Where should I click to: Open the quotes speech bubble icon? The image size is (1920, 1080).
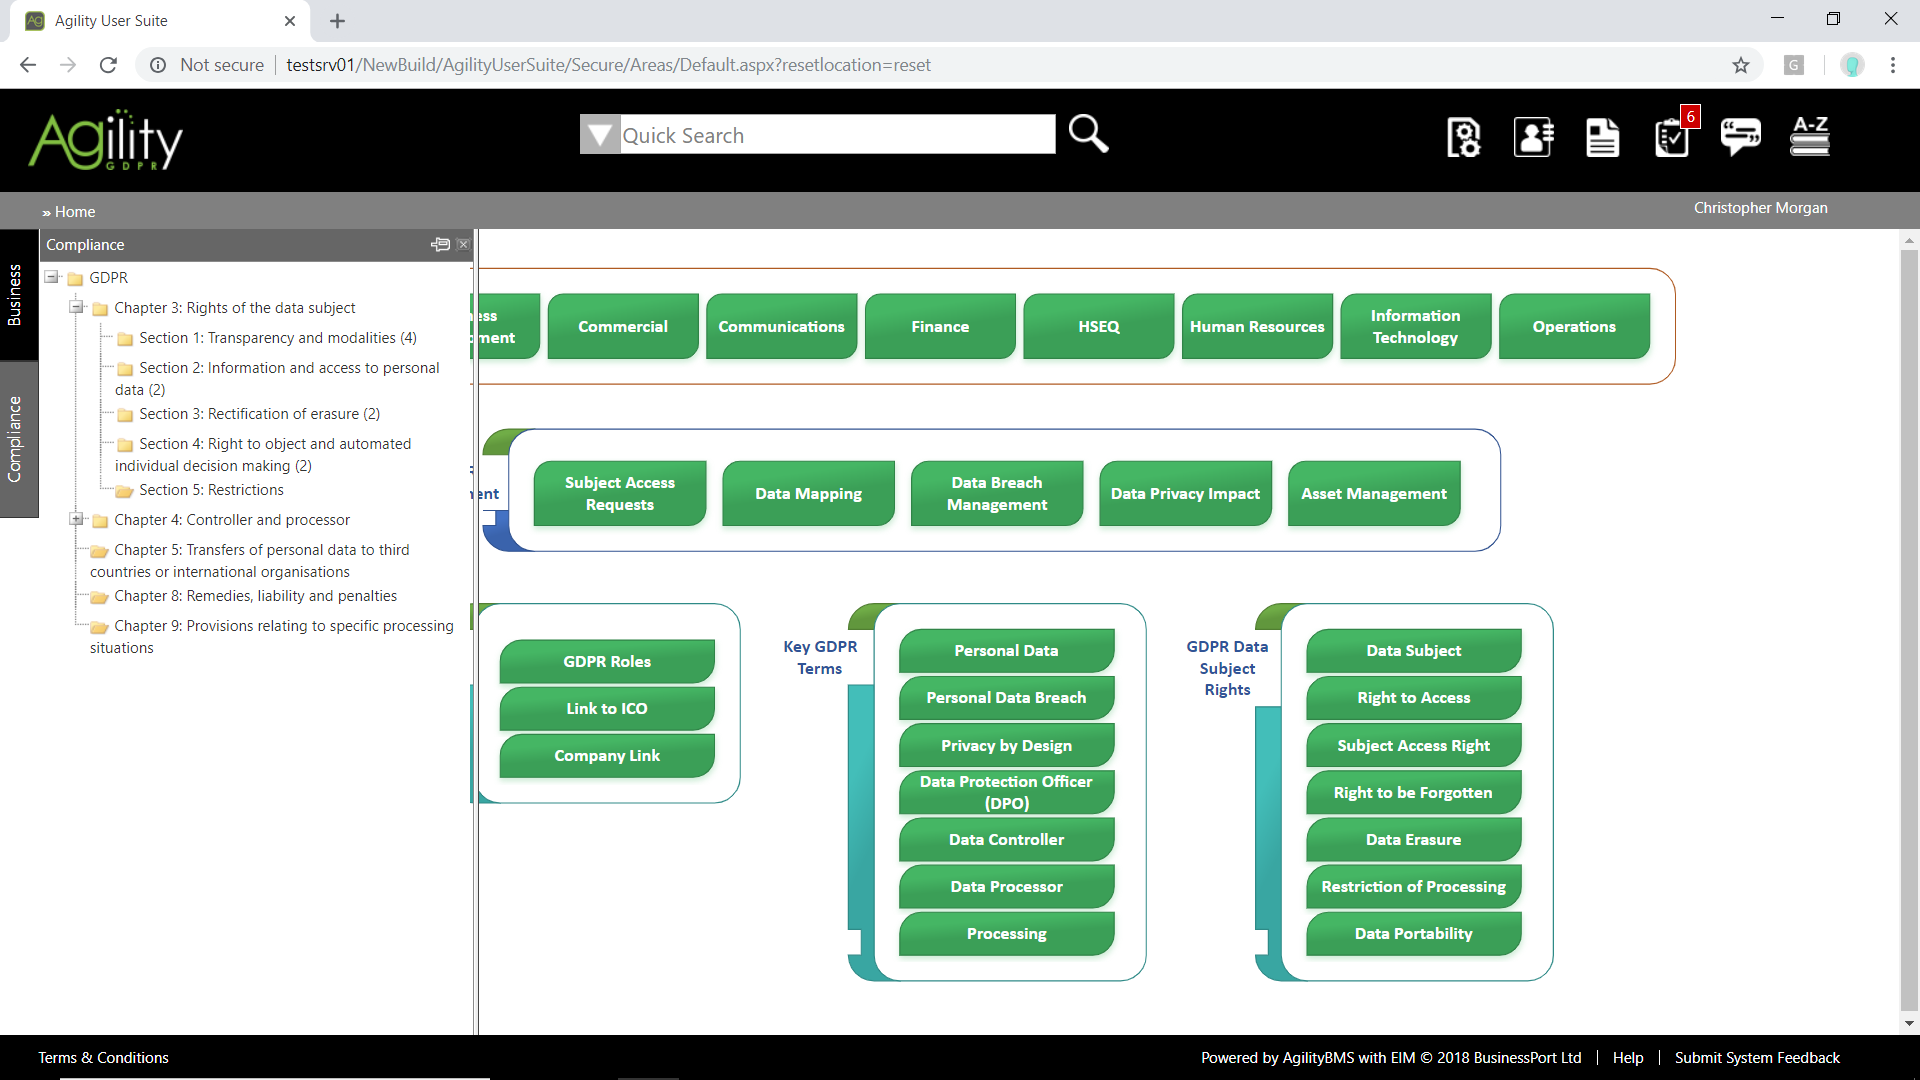(1740, 135)
